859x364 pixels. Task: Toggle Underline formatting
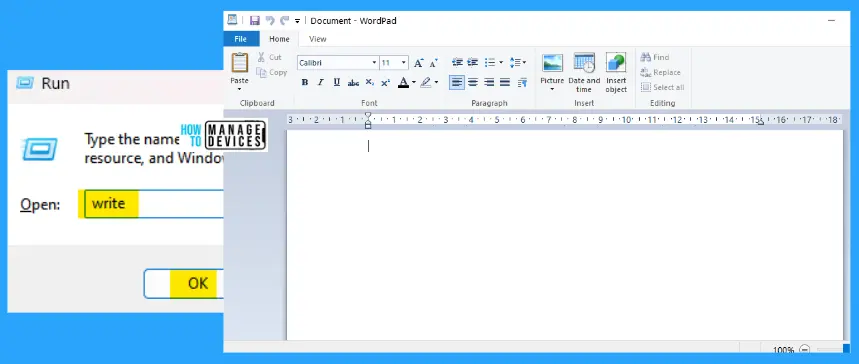click(x=336, y=83)
